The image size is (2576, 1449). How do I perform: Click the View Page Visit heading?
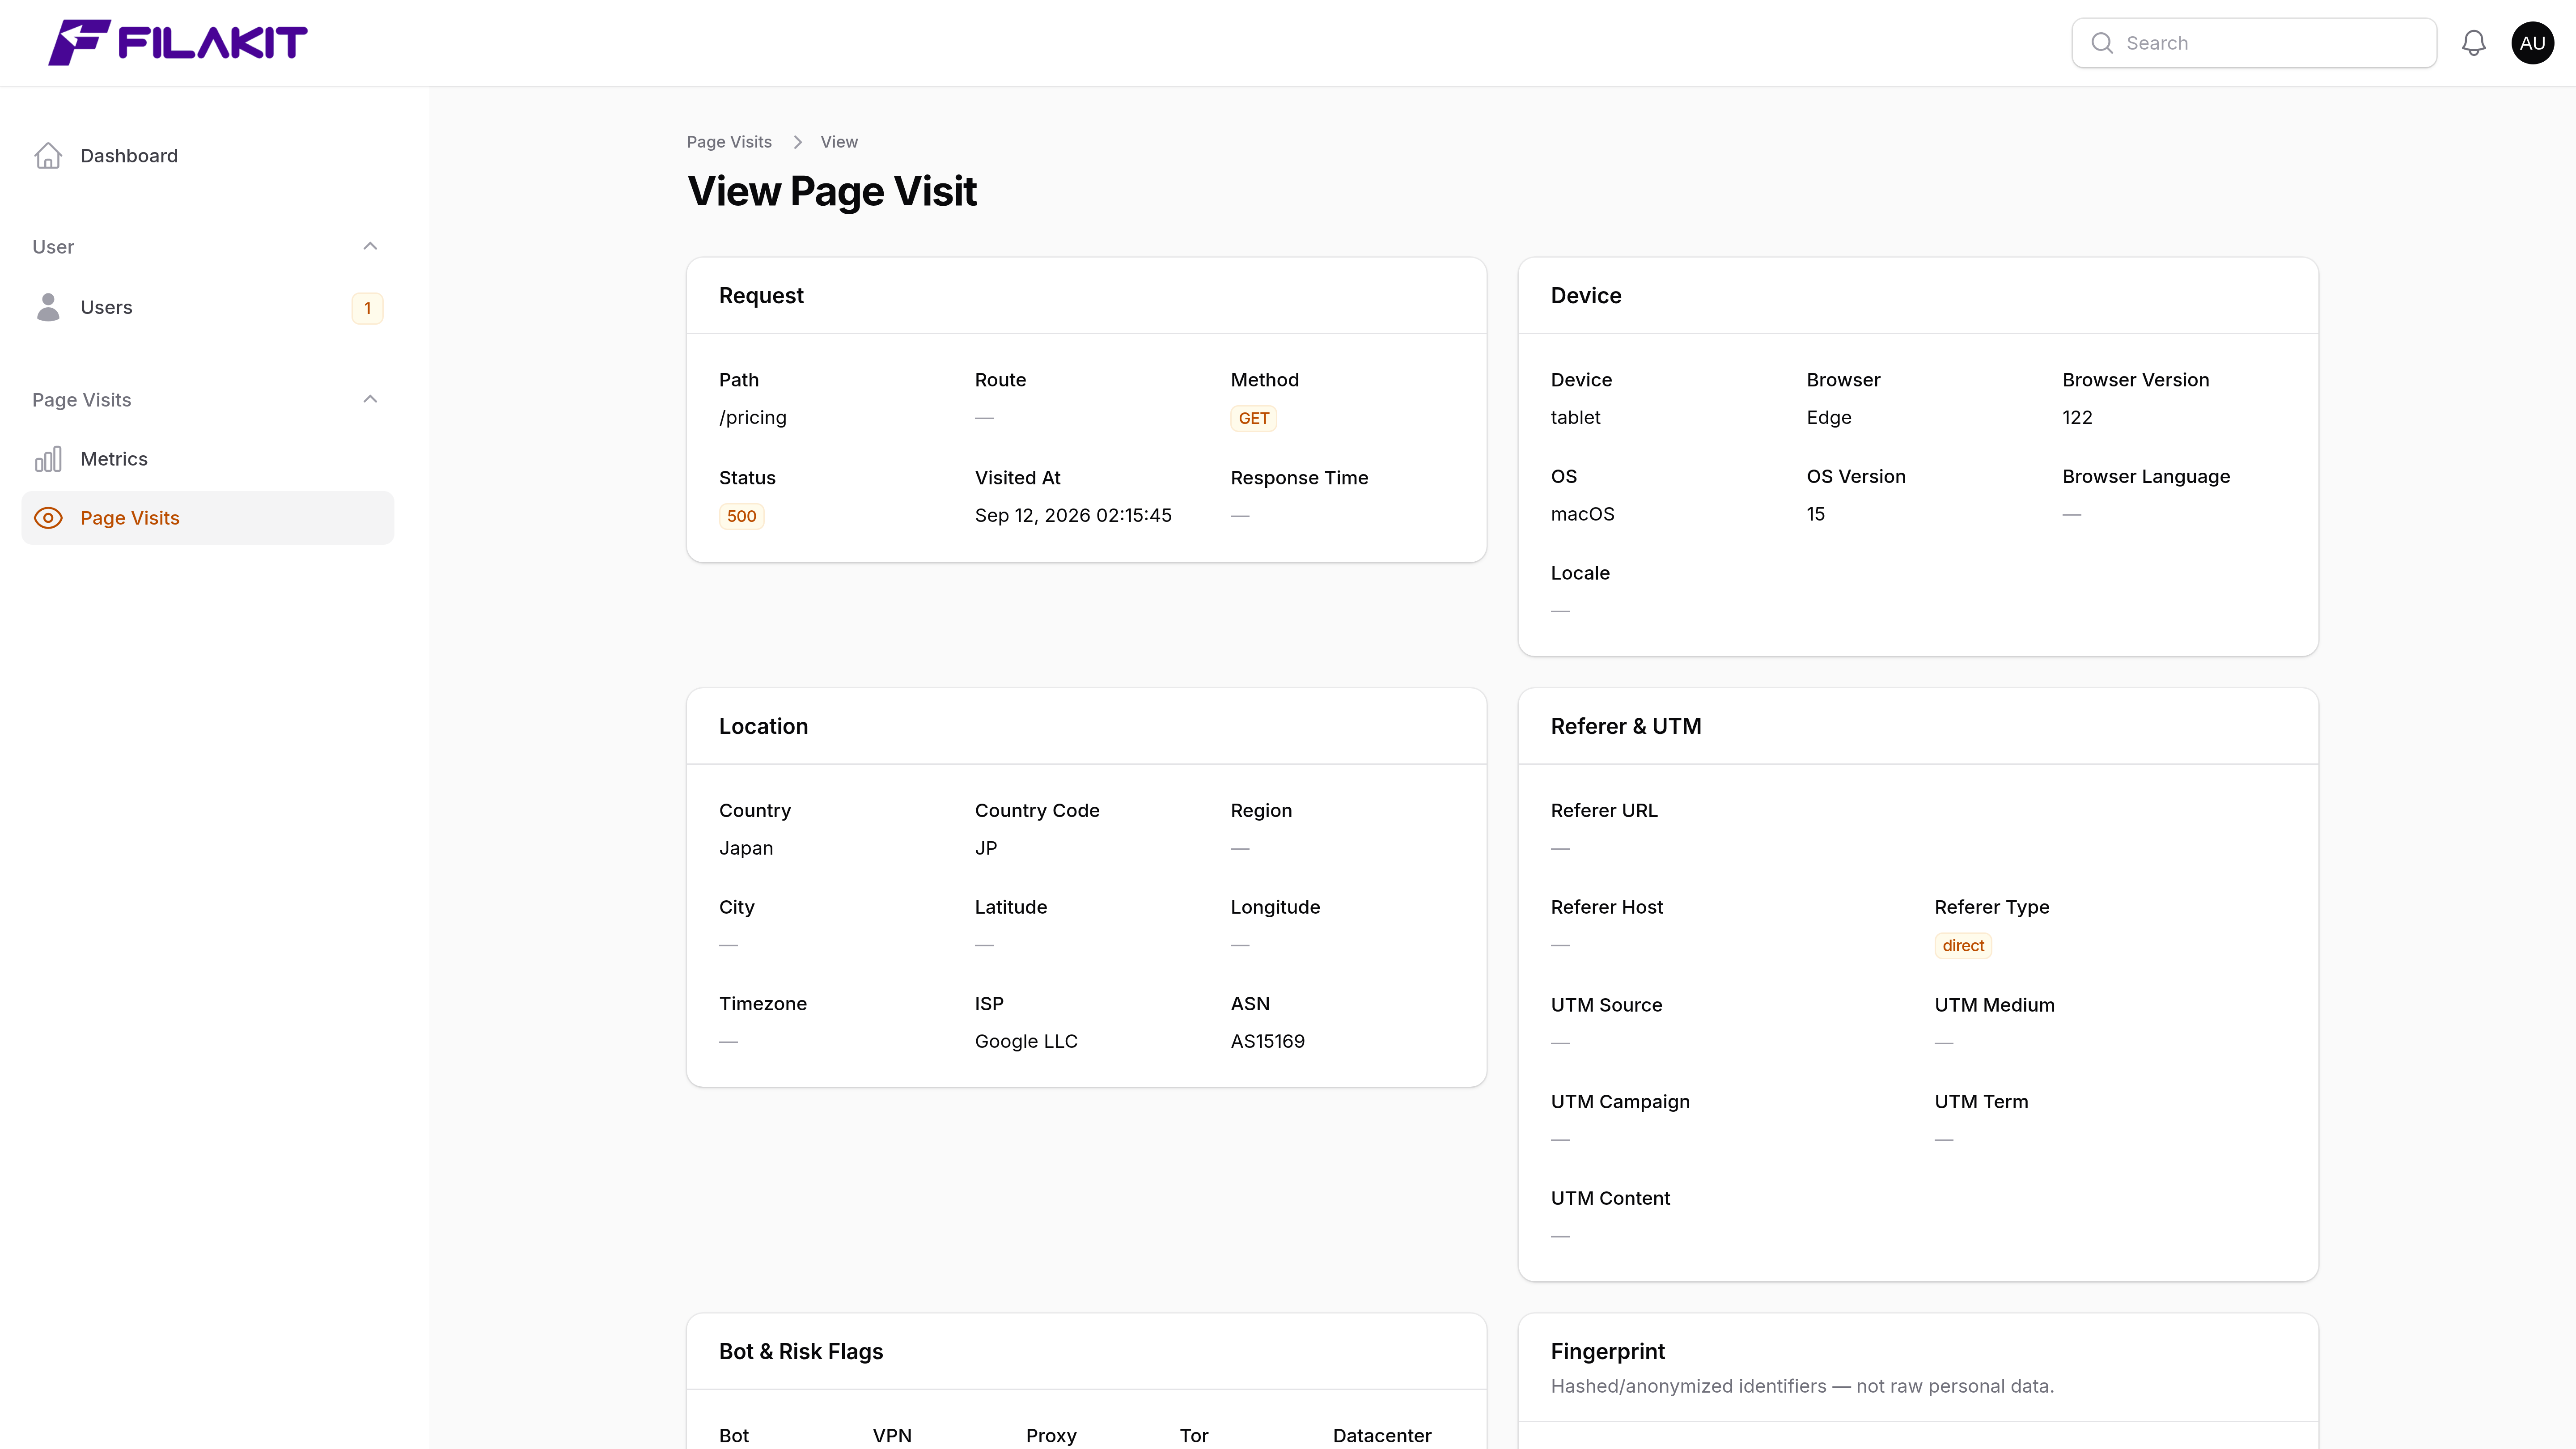click(832, 191)
